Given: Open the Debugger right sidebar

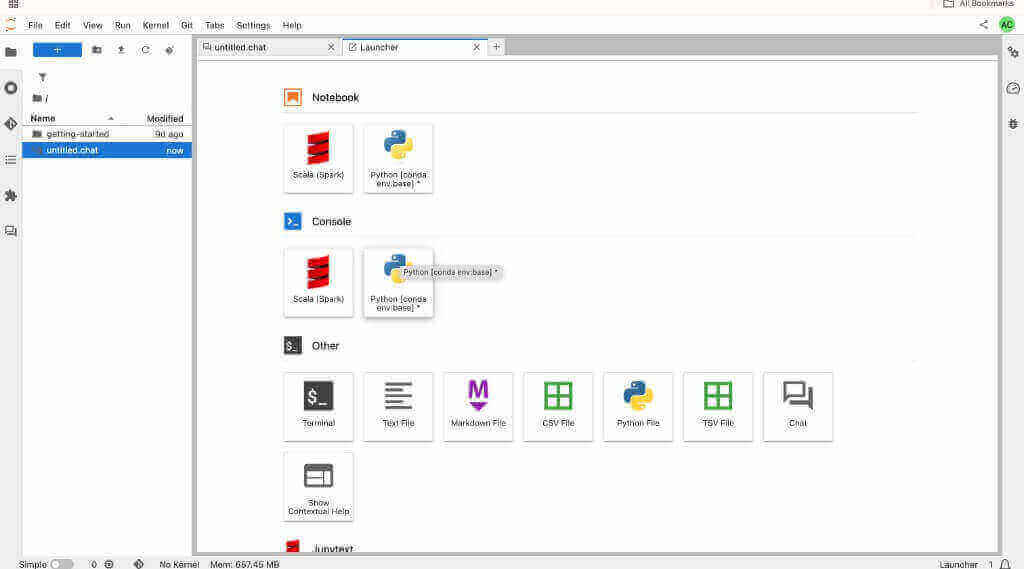Looking at the screenshot, I should click(1013, 123).
